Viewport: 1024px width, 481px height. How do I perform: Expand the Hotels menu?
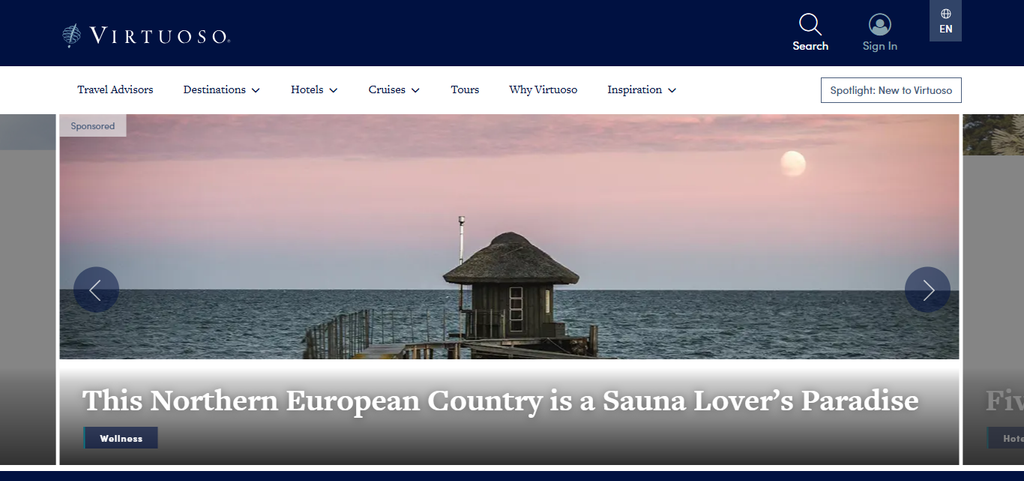(314, 90)
